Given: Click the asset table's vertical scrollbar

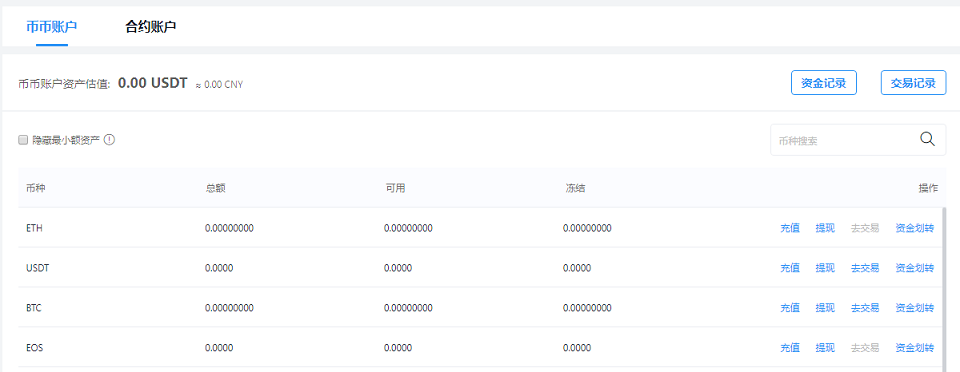Looking at the screenshot, I should coord(943,289).
